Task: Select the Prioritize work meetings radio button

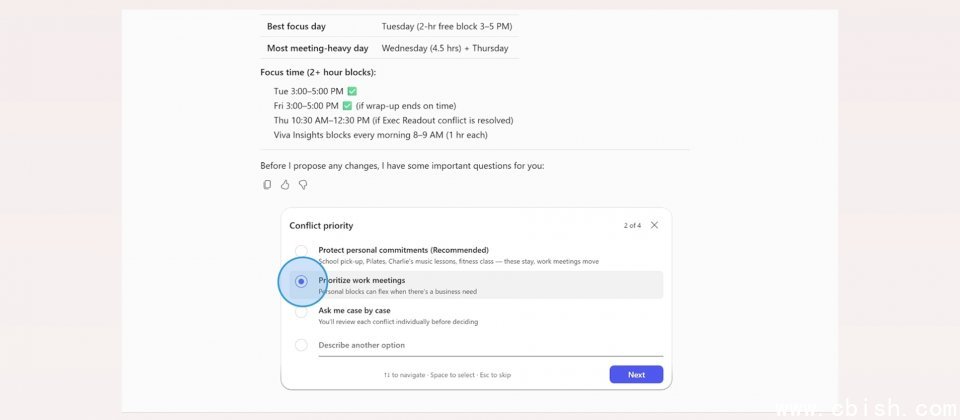Action: pyautogui.click(x=301, y=282)
